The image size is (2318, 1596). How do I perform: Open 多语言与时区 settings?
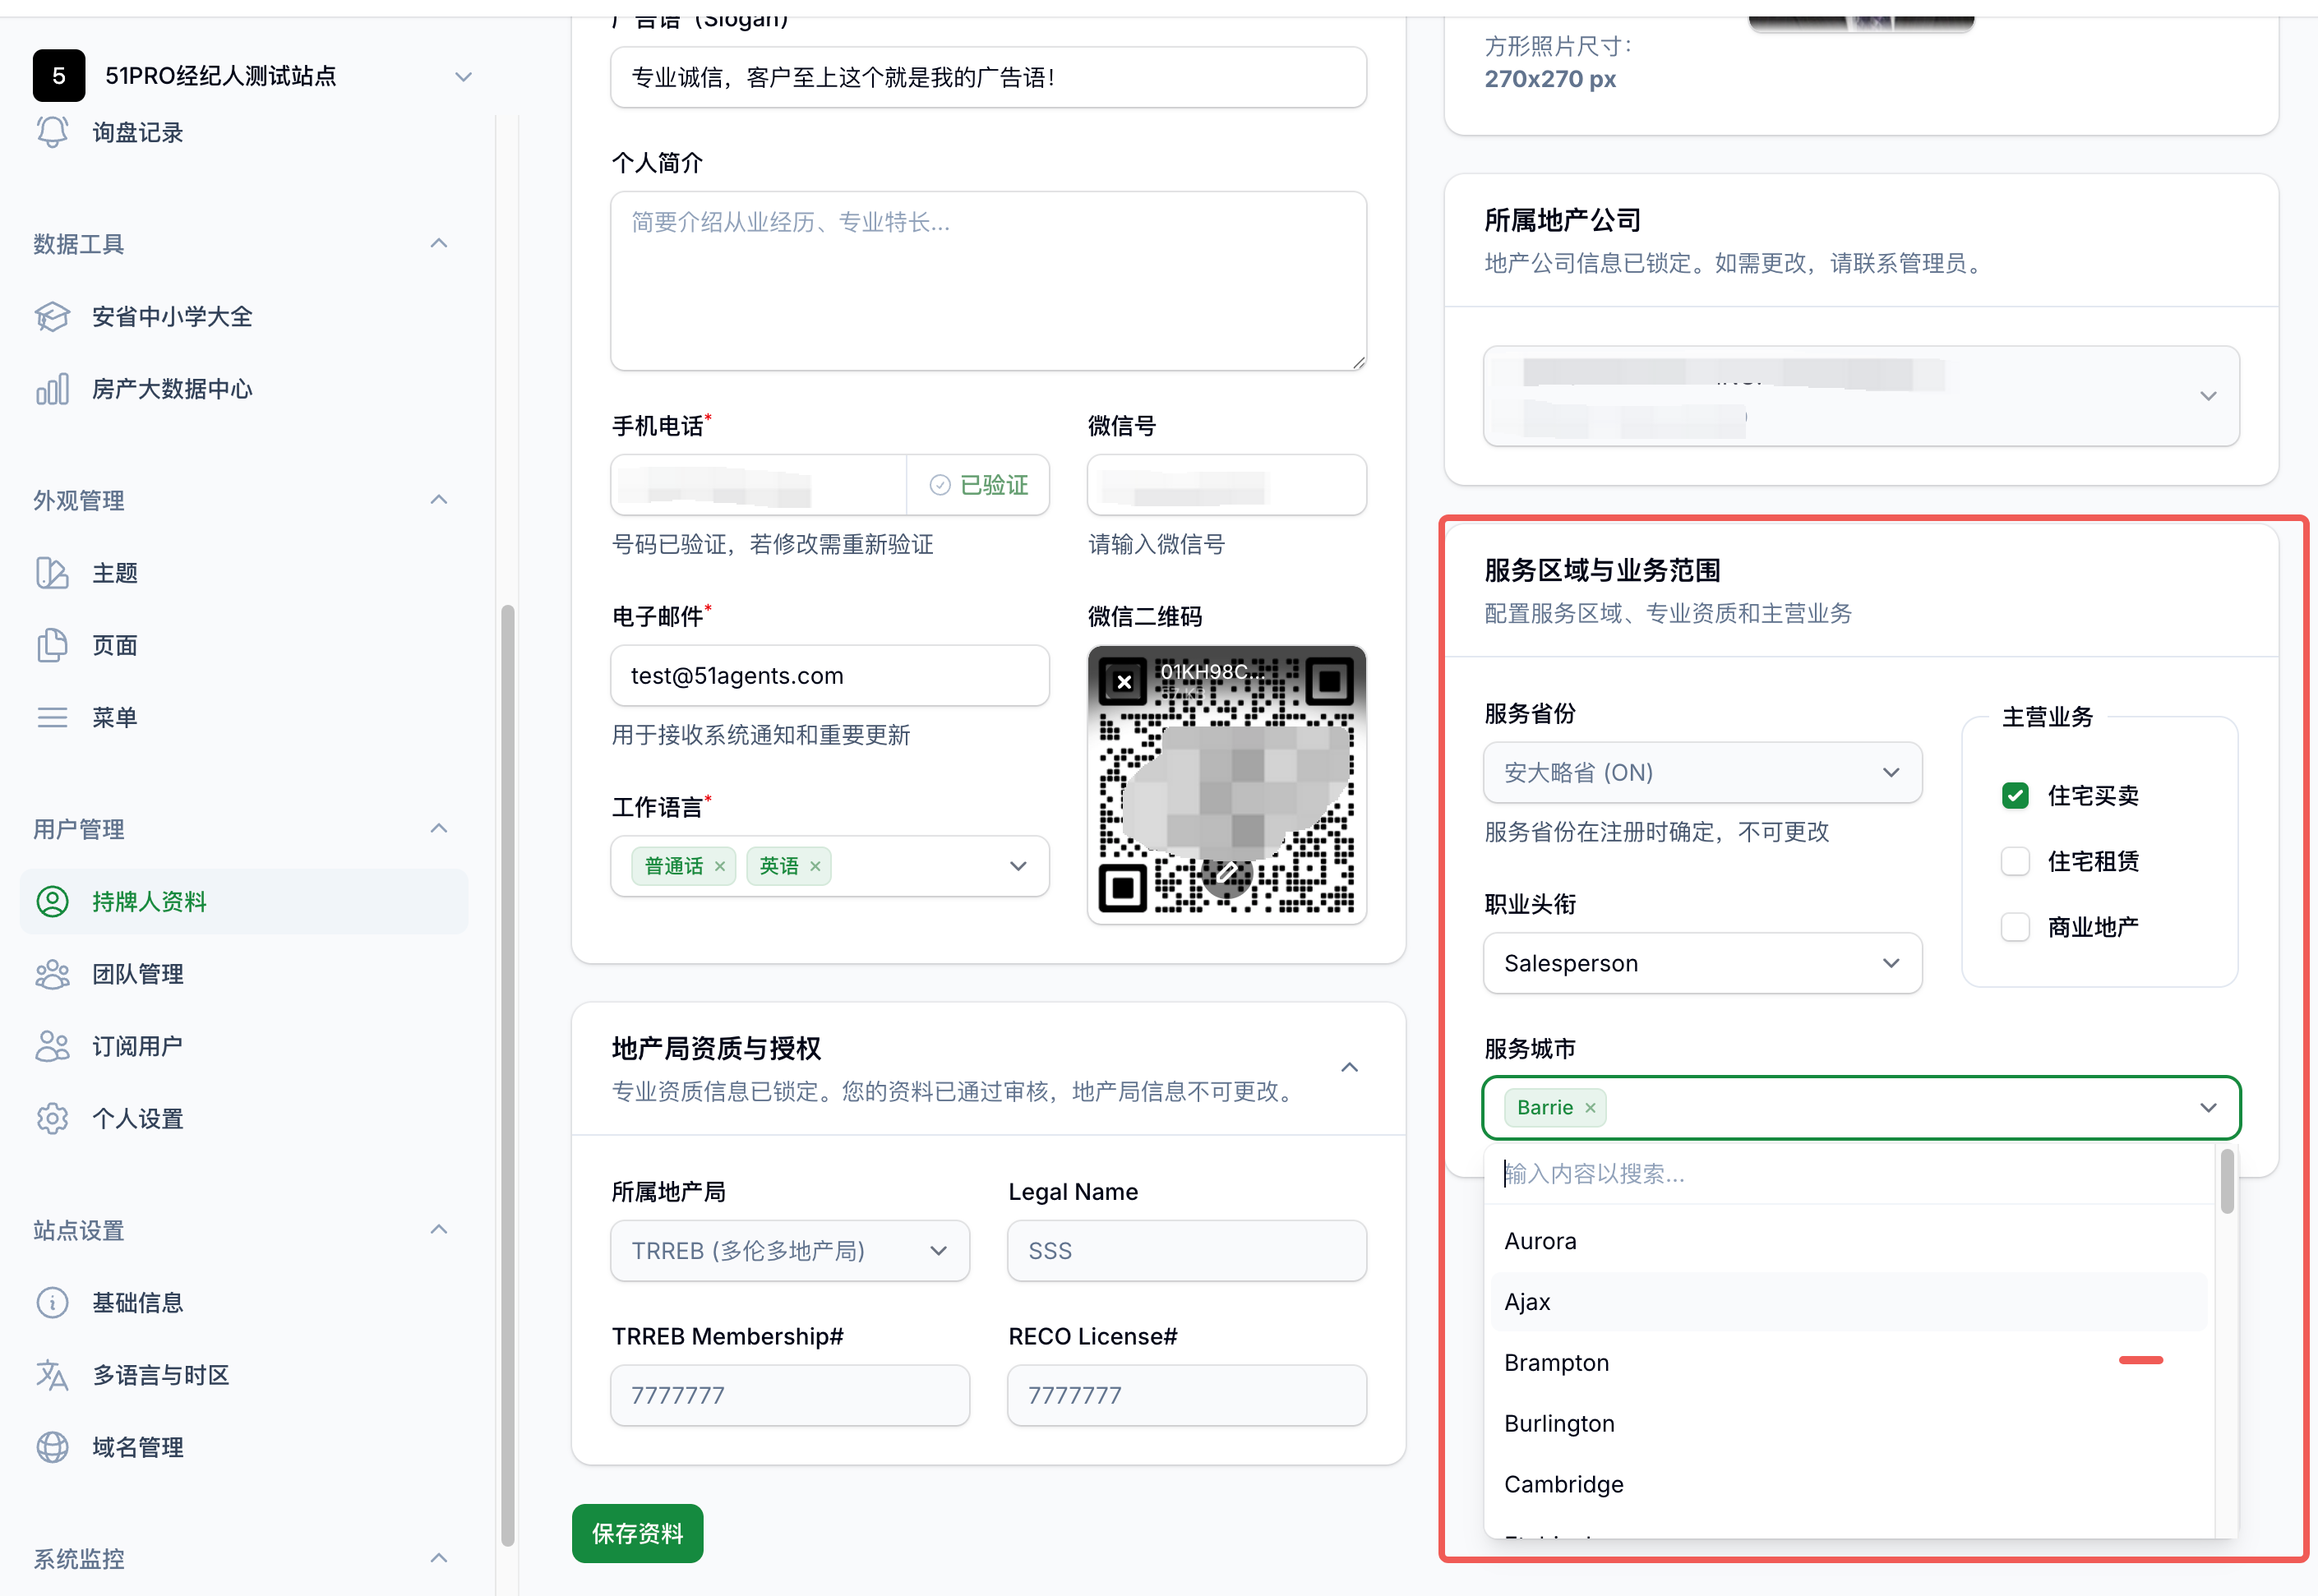(160, 1375)
